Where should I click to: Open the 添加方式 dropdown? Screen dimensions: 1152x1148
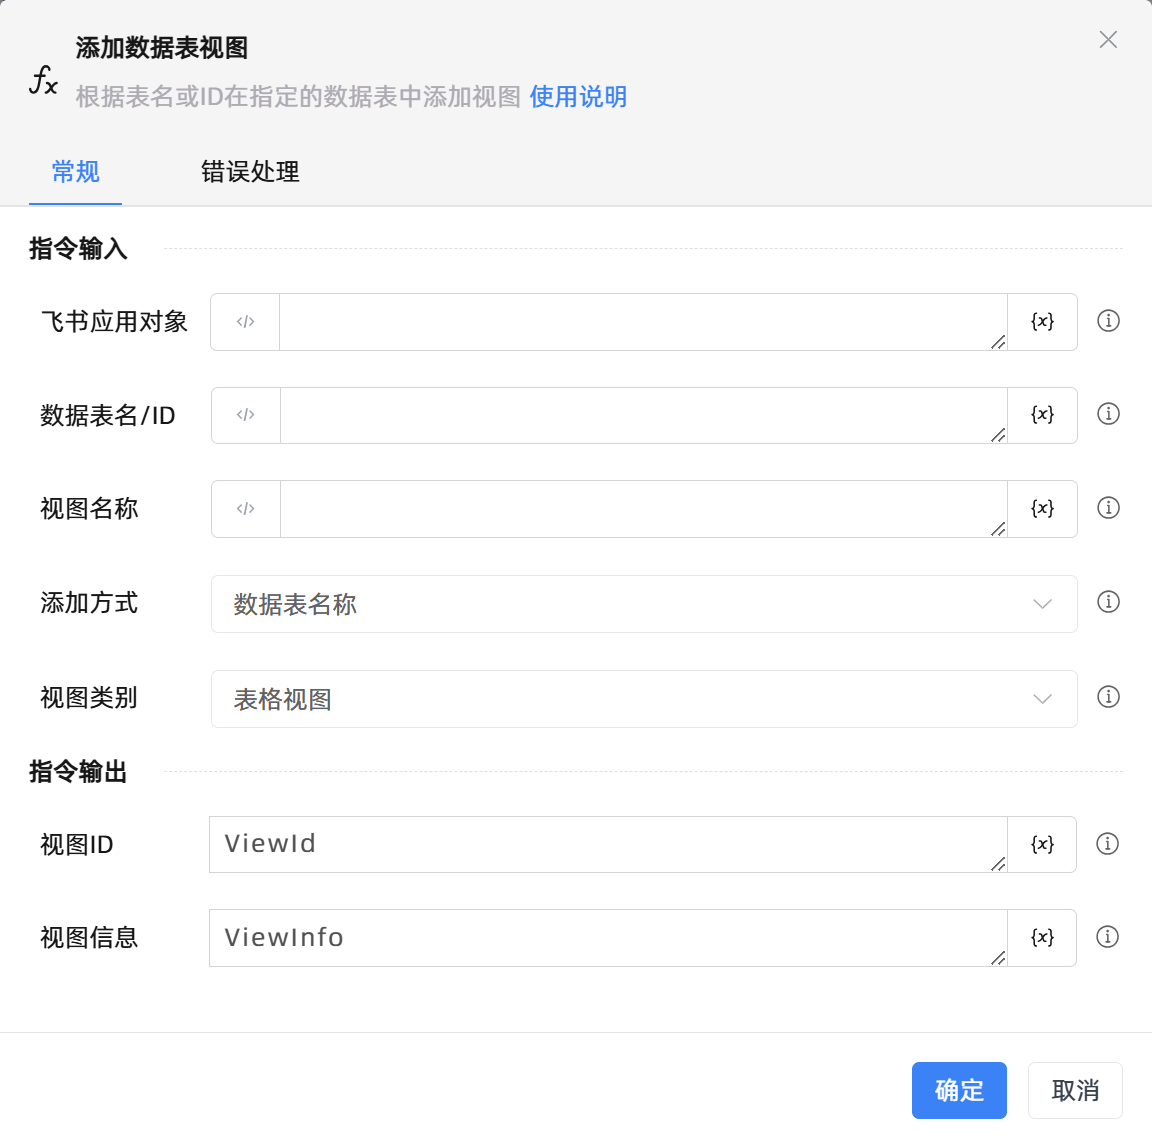pos(644,604)
